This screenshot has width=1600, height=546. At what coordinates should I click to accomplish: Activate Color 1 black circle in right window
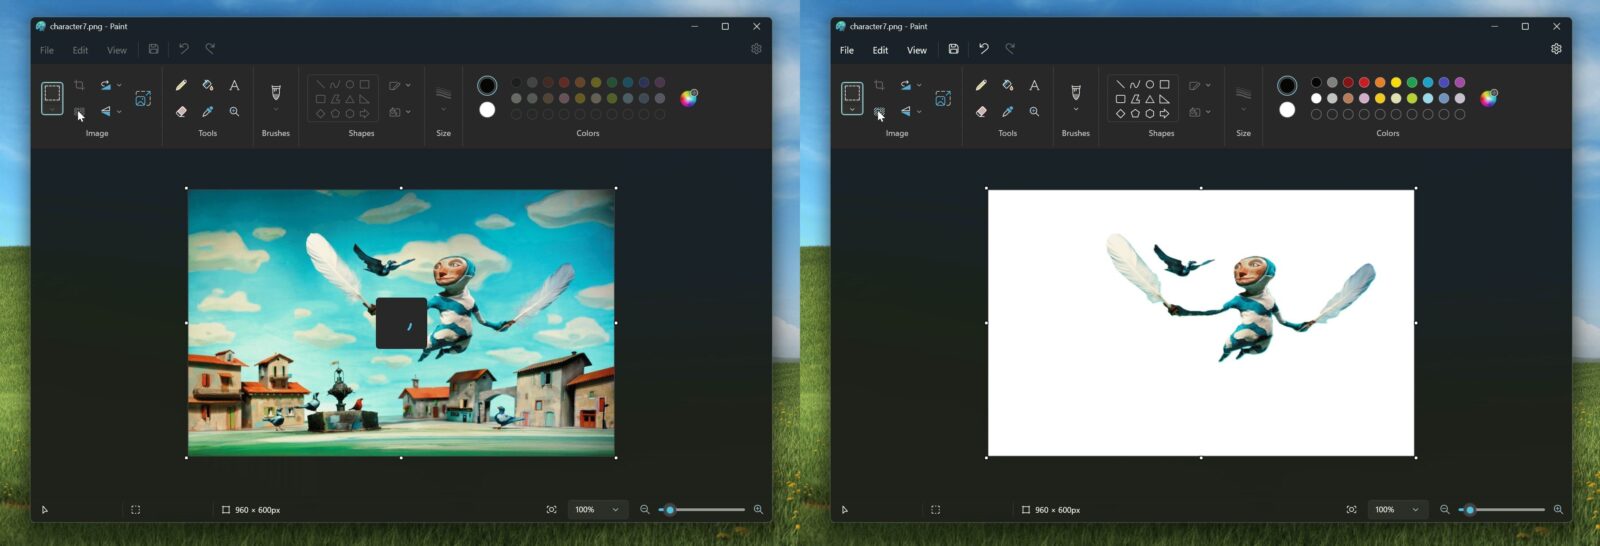coord(1287,86)
